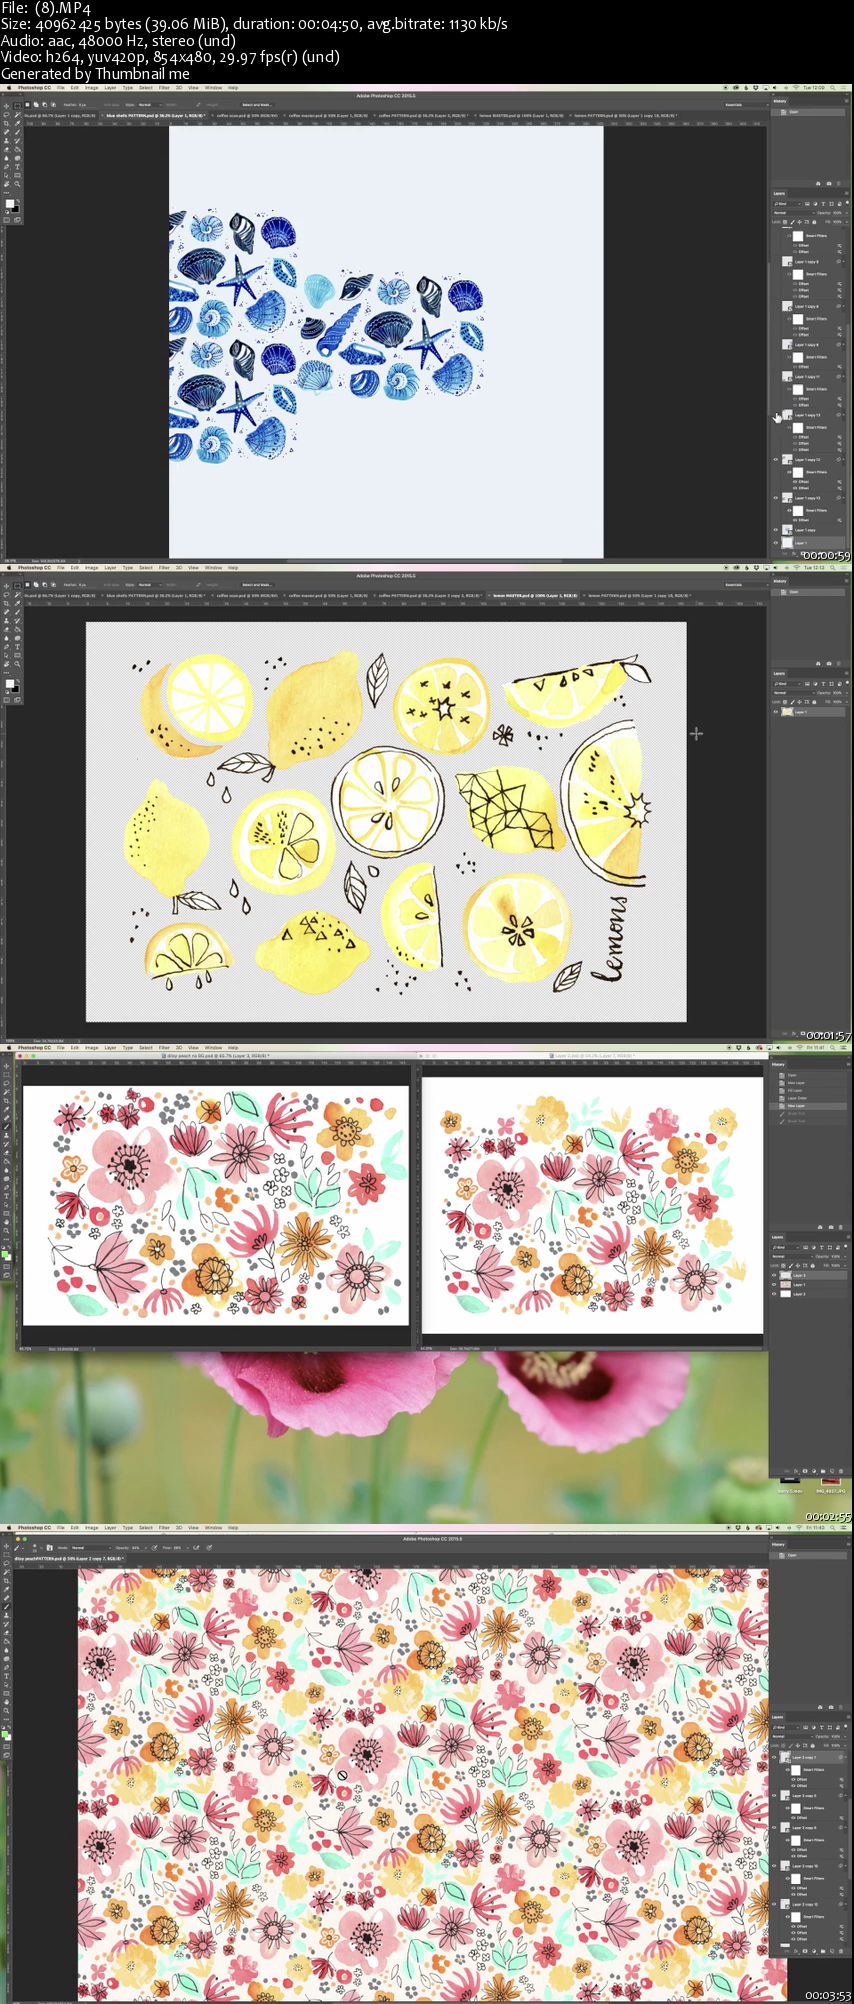Toggle visibility of Layer 1 copy 13, seashell frame

(776, 498)
